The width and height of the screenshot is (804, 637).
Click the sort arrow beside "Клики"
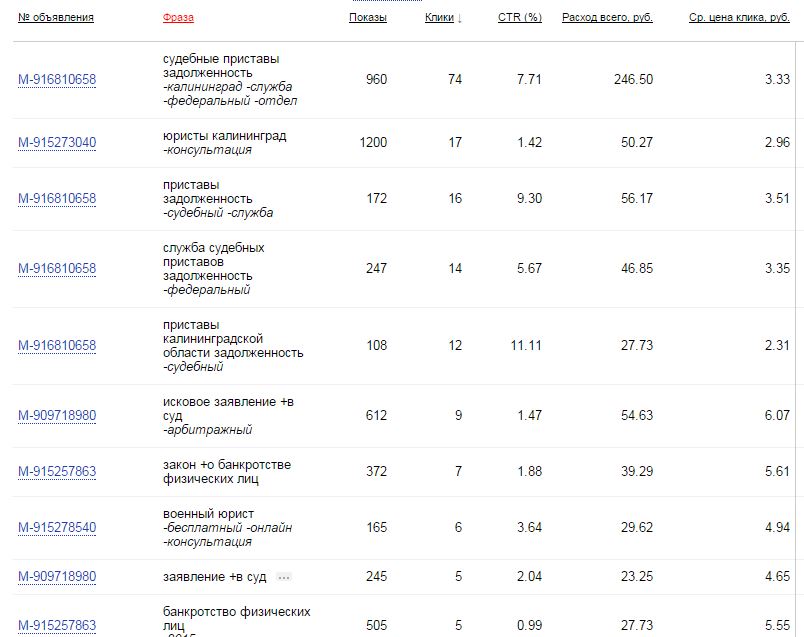click(459, 18)
